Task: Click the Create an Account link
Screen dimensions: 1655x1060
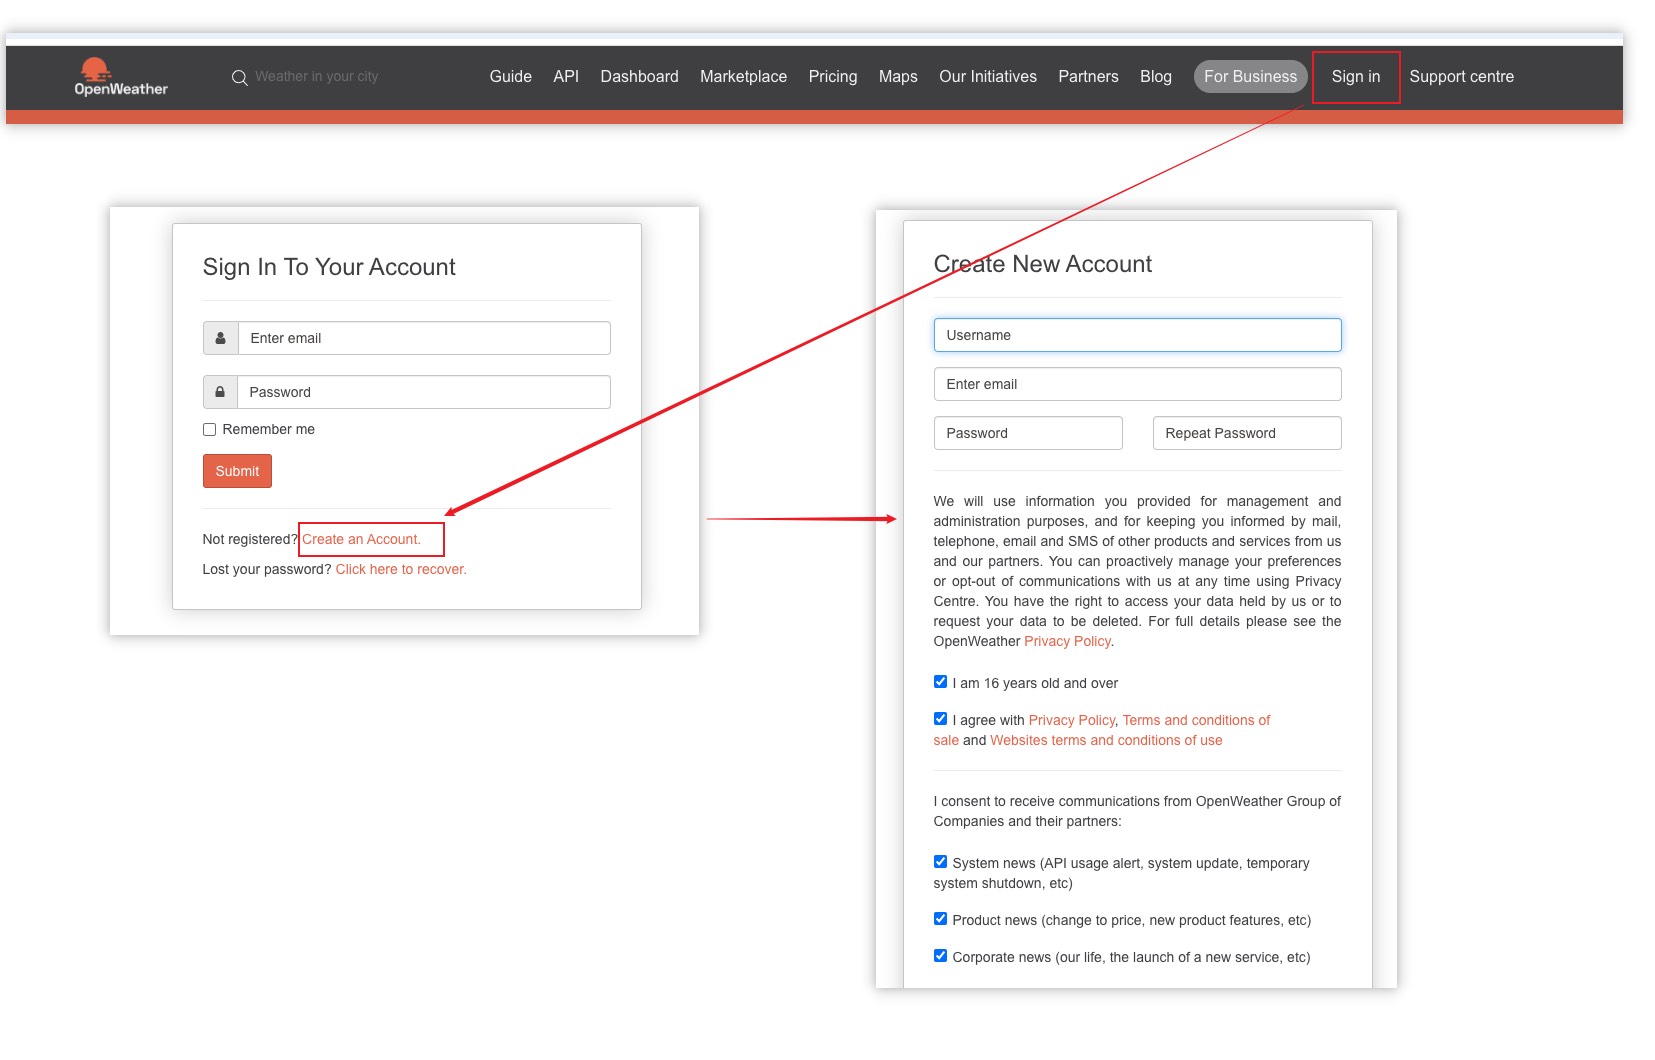Action: point(361,539)
